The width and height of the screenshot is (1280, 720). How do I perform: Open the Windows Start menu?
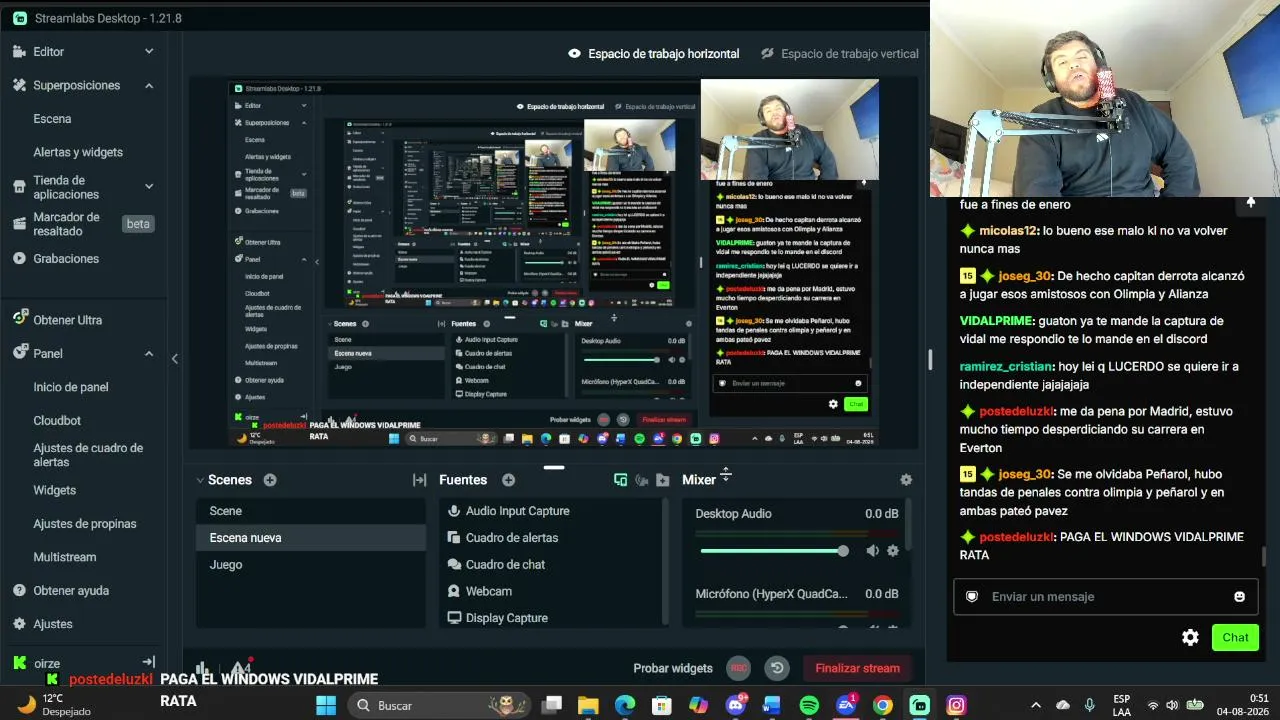coord(326,705)
